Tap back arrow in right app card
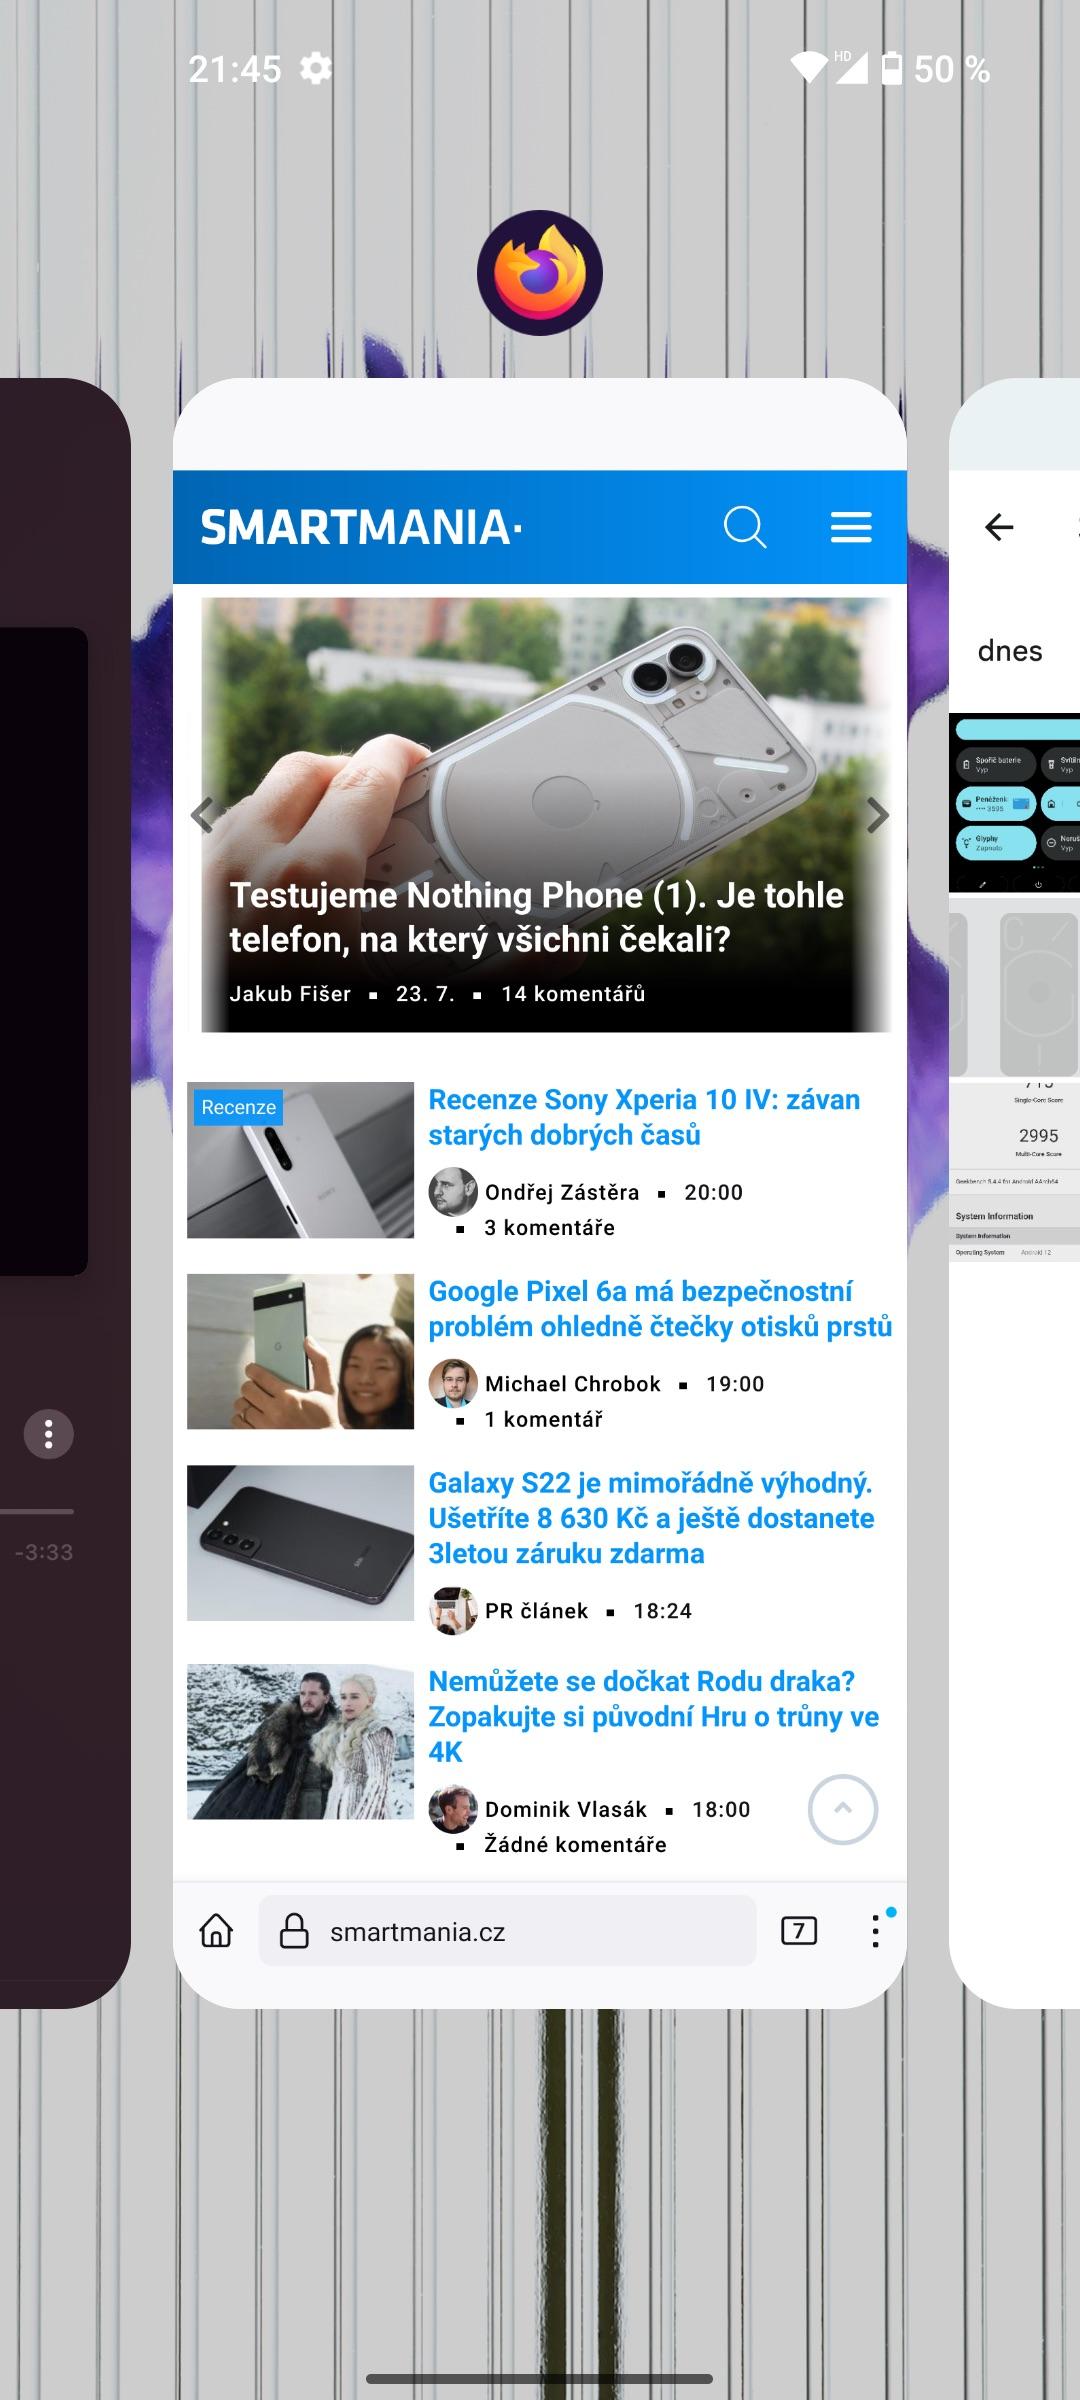Viewport: 1080px width, 2400px height. click(999, 527)
